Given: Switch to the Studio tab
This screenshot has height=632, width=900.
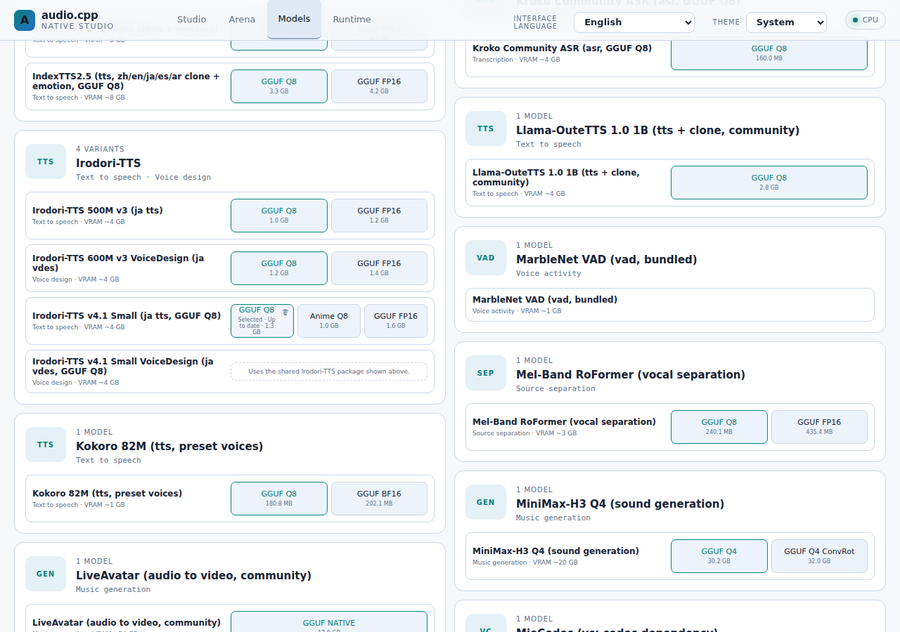Looking at the screenshot, I should 192,20.
